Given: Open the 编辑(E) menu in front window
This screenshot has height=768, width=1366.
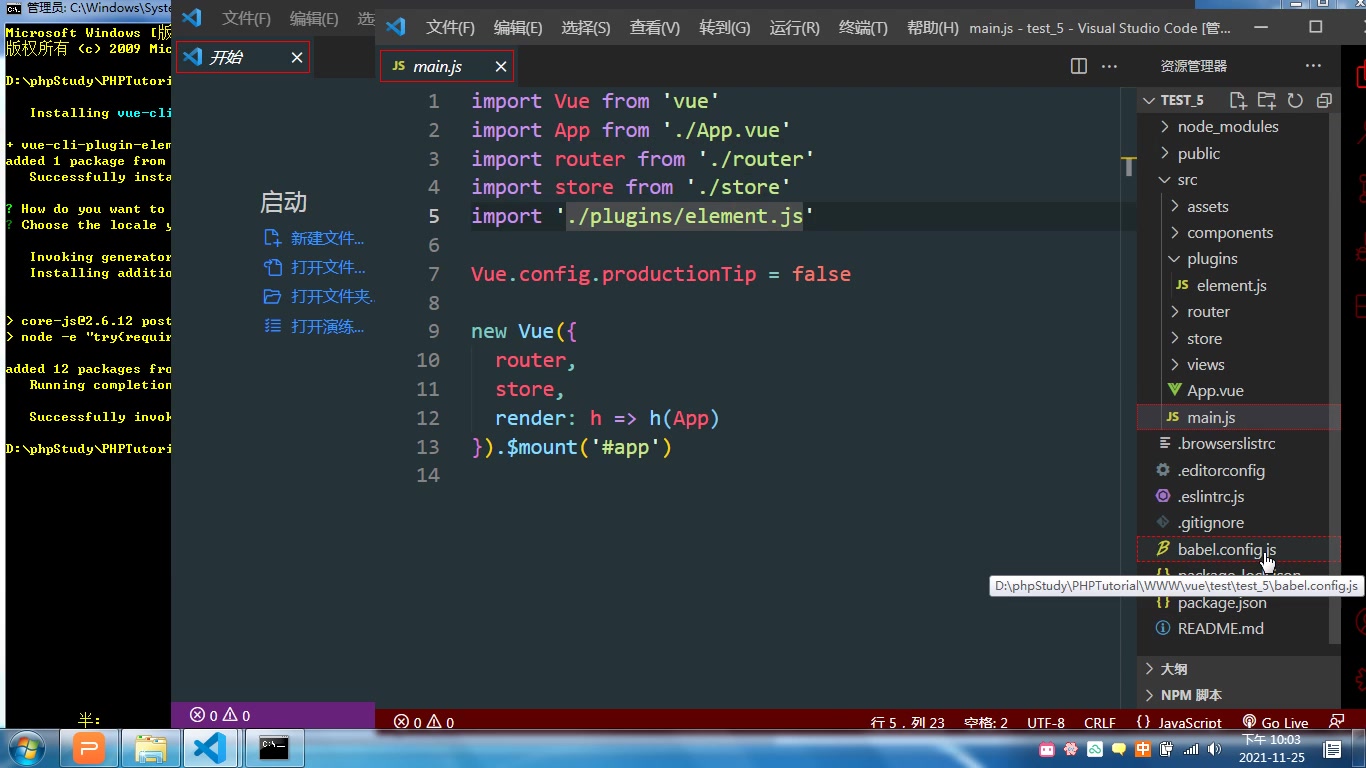Looking at the screenshot, I should point(518,28).
